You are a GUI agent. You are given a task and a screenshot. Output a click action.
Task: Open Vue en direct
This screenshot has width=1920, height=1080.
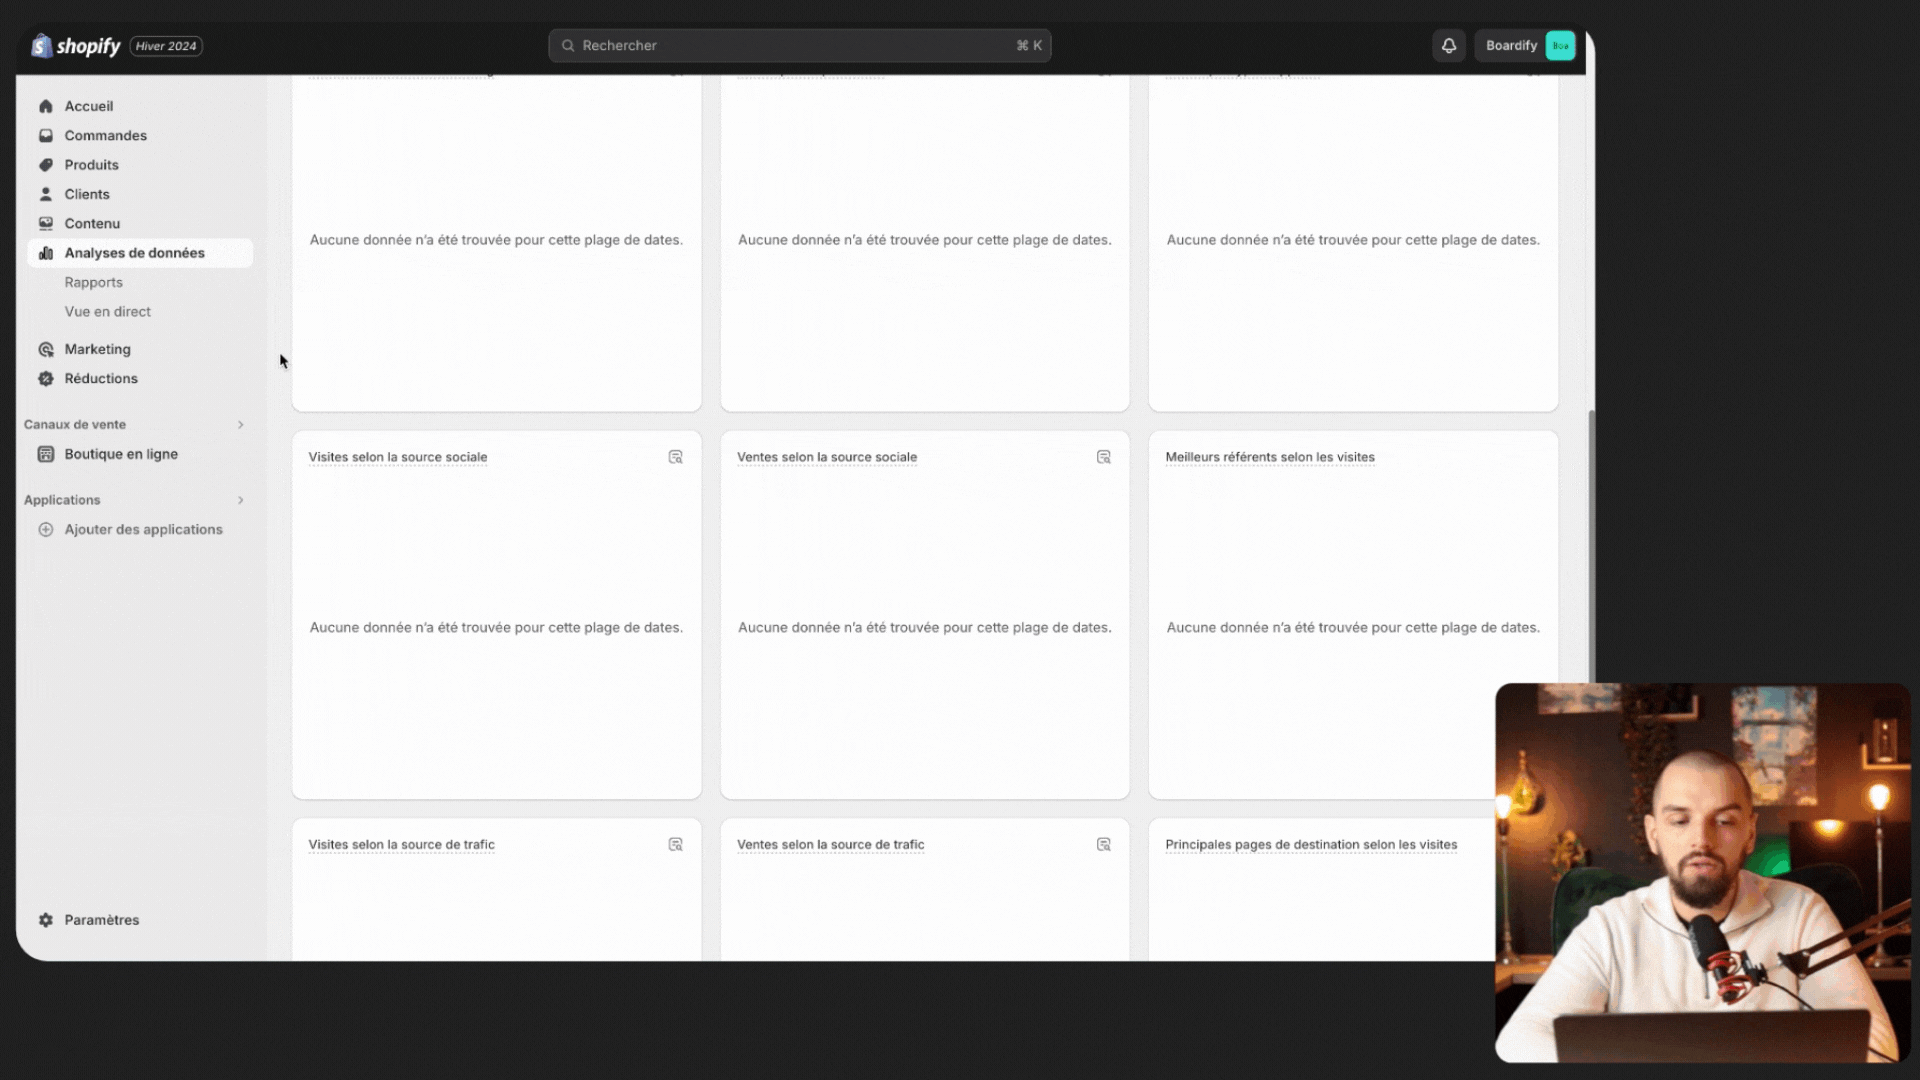click(x=107, y=312)
